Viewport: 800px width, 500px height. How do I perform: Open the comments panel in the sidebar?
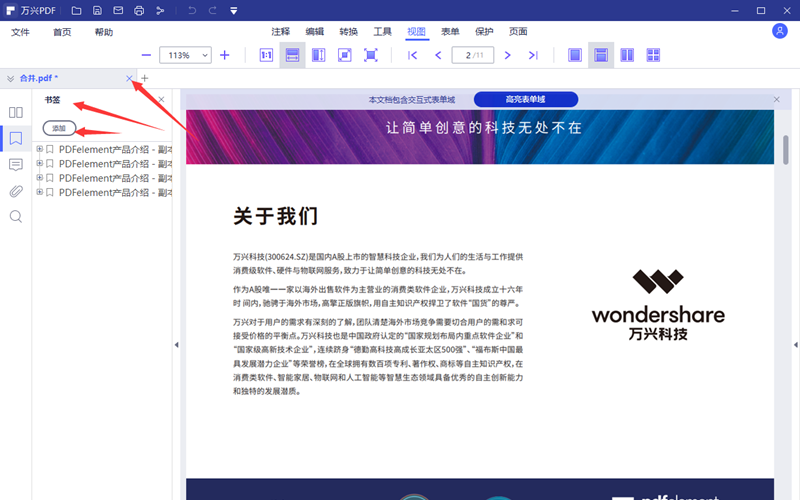(x=16, y=164)
